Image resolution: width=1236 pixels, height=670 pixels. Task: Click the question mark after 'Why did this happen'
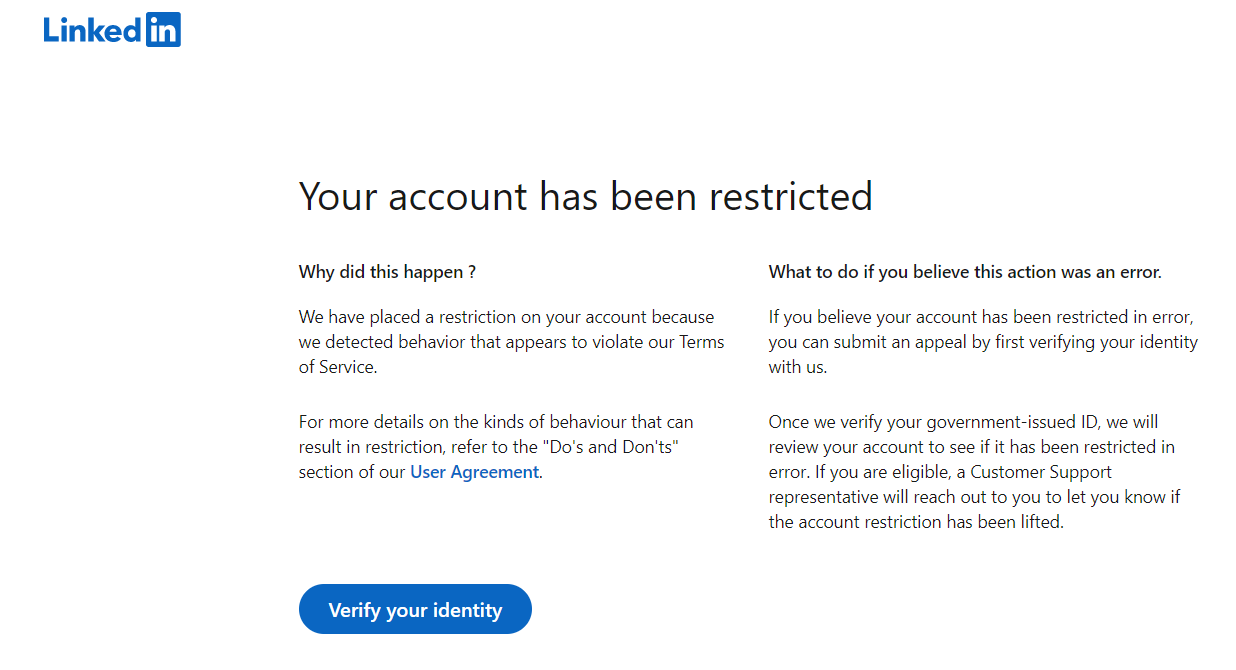click(471, 272)
